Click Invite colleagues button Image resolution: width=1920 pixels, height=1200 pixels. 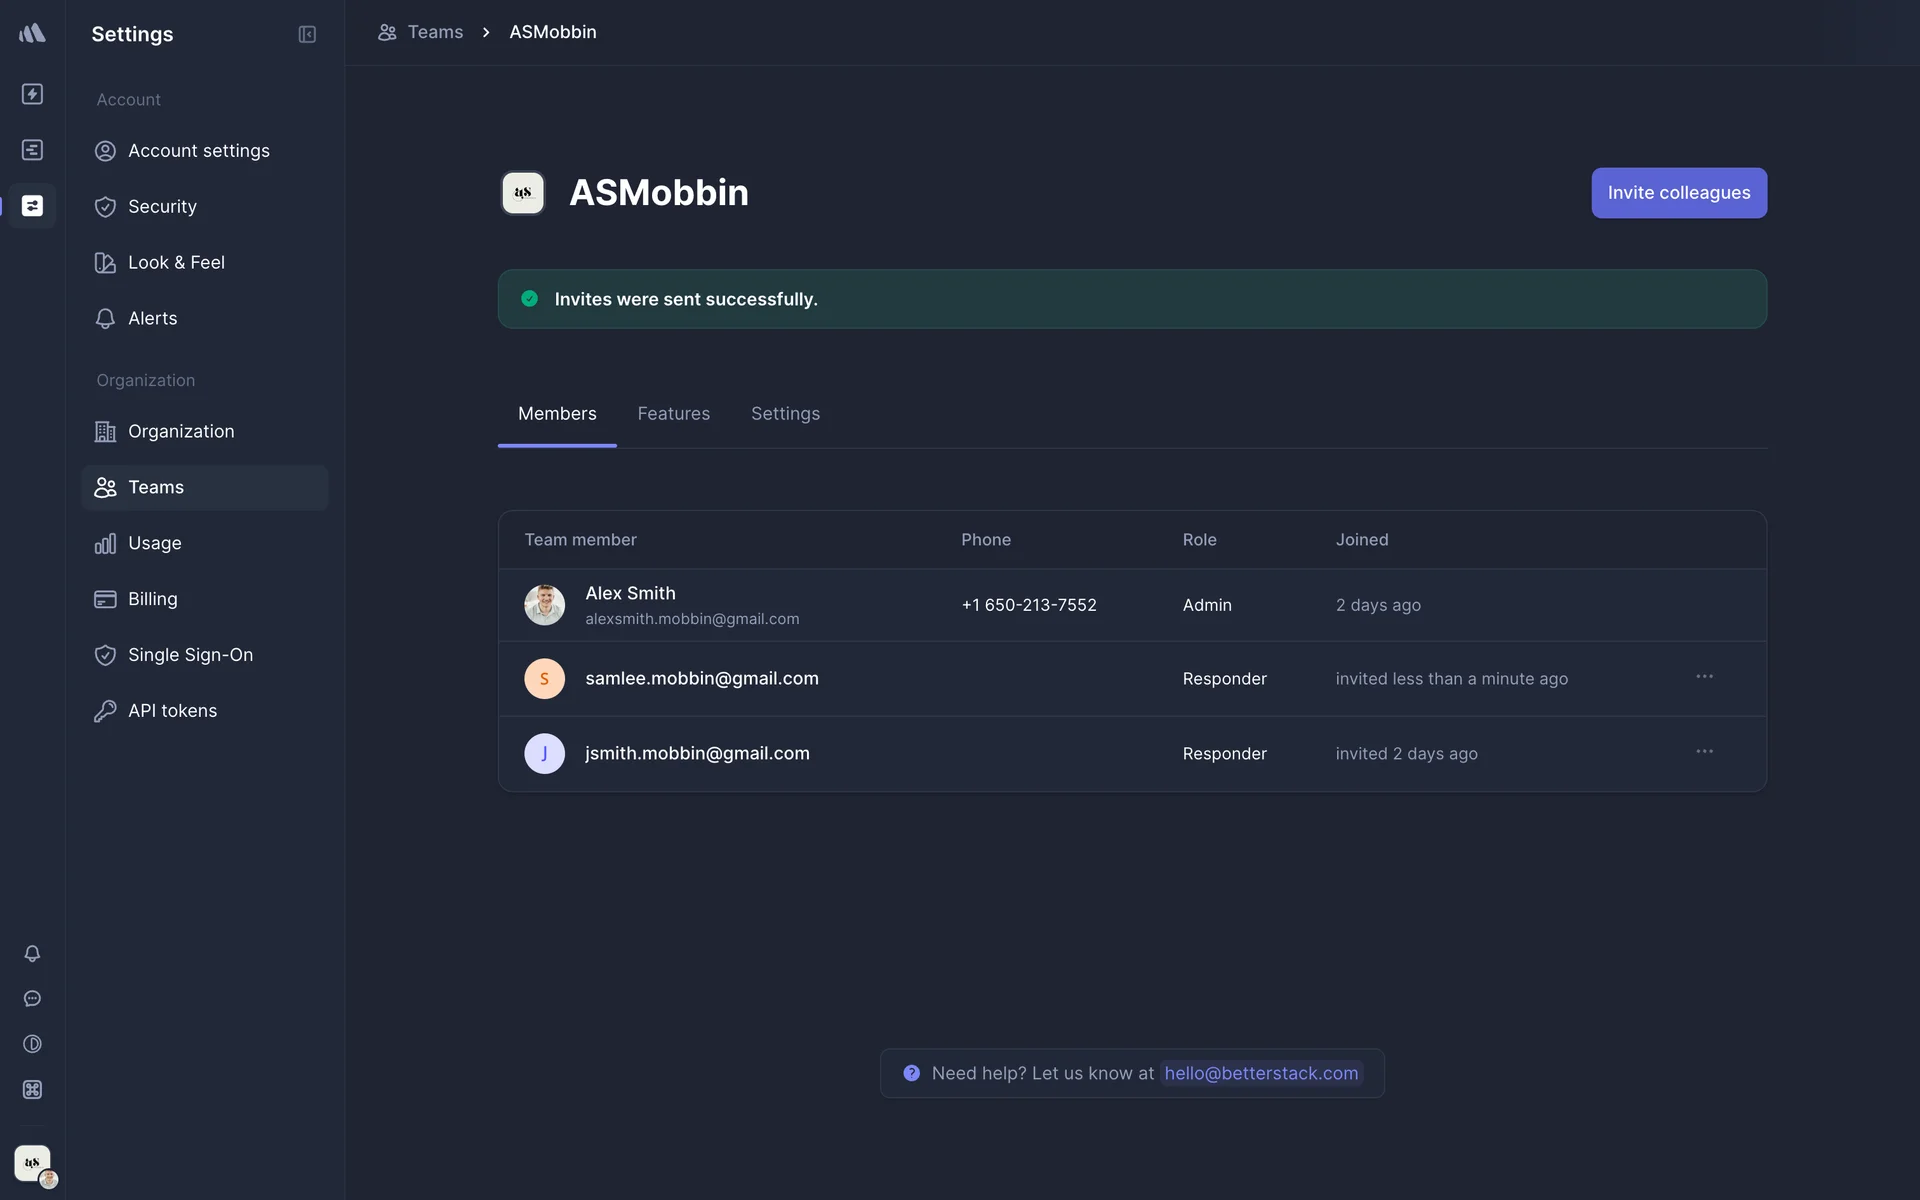(x=1678, y=193)
